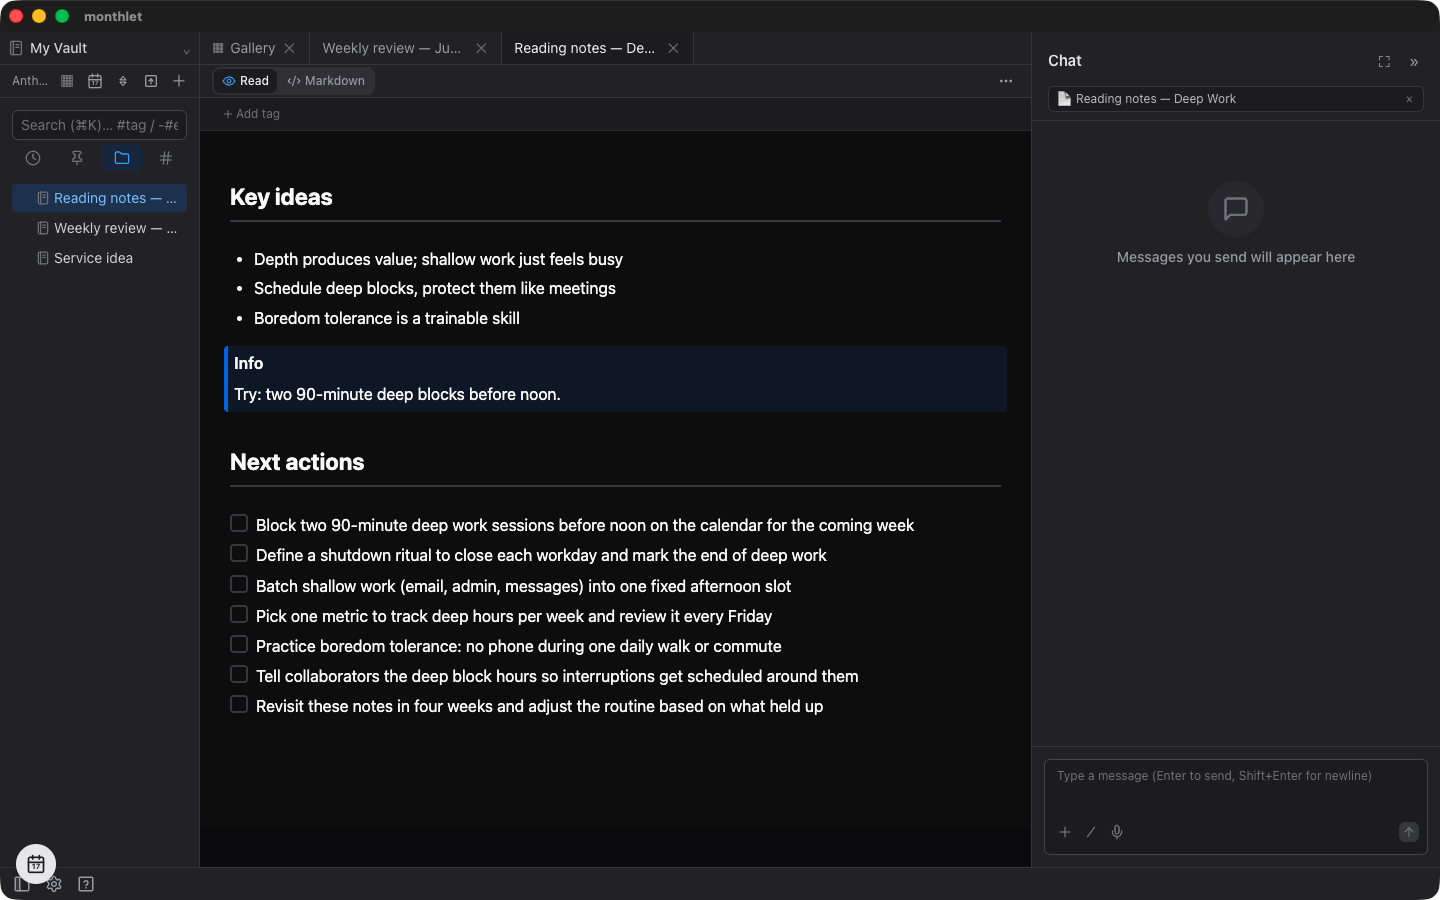This screenshot has height=900, width=1440.
Task: Click the Add tag button
Action: click(x=252, y=114)
